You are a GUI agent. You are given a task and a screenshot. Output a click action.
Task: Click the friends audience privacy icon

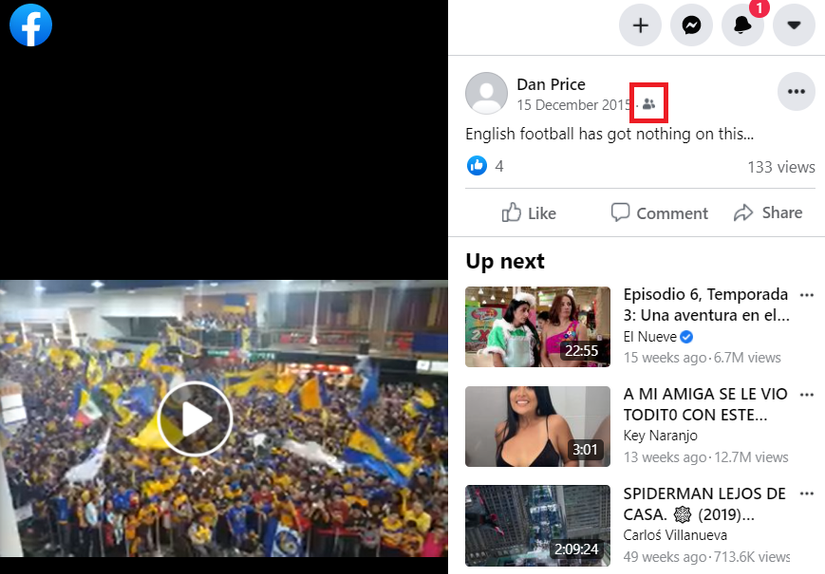pos(649,104)
